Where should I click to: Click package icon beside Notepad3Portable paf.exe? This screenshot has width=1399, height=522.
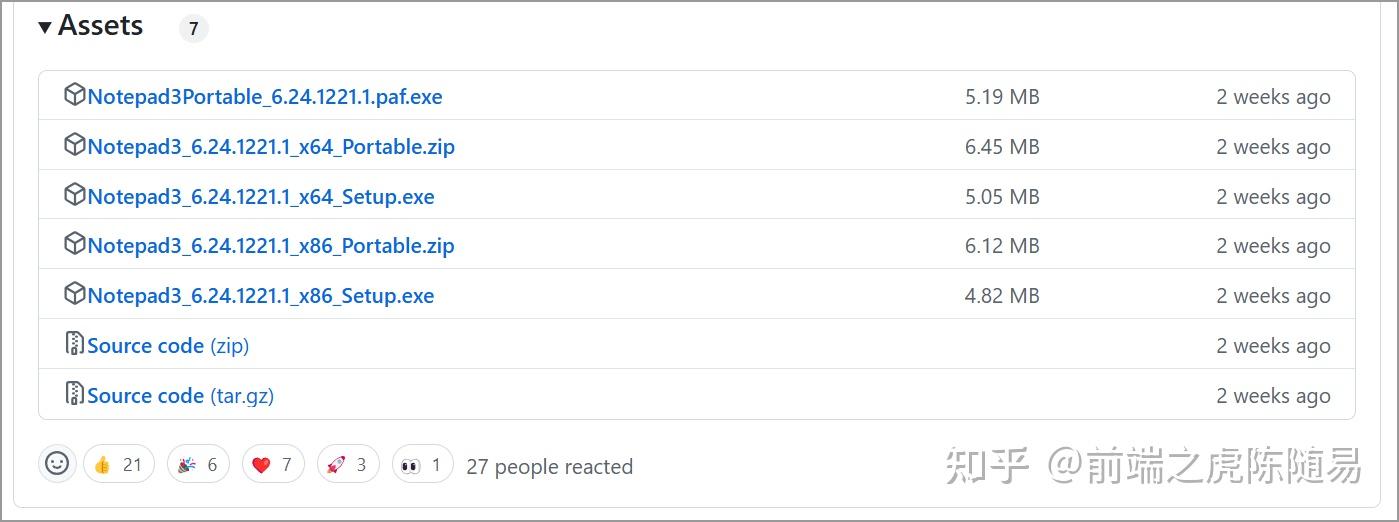74,95
